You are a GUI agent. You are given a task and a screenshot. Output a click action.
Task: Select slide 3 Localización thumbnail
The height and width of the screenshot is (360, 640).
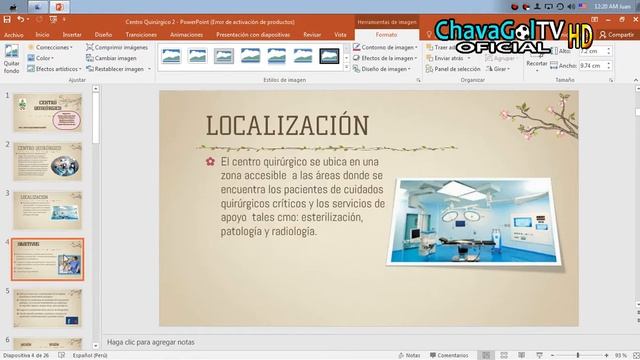click(x=48, y=210)
